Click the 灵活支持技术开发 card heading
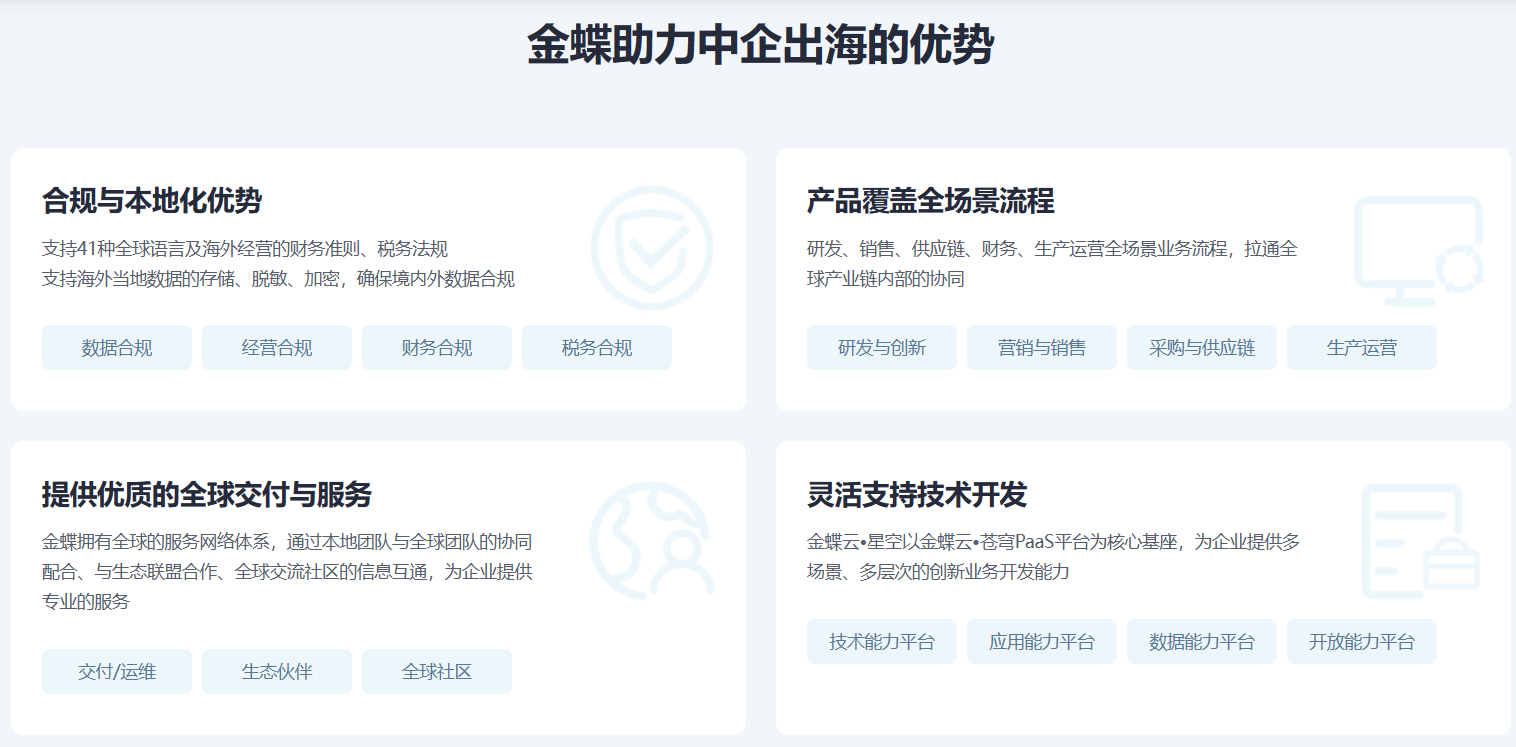This screenshot has width=1516, height=747. pyautogui.click(x=917, y=494)
